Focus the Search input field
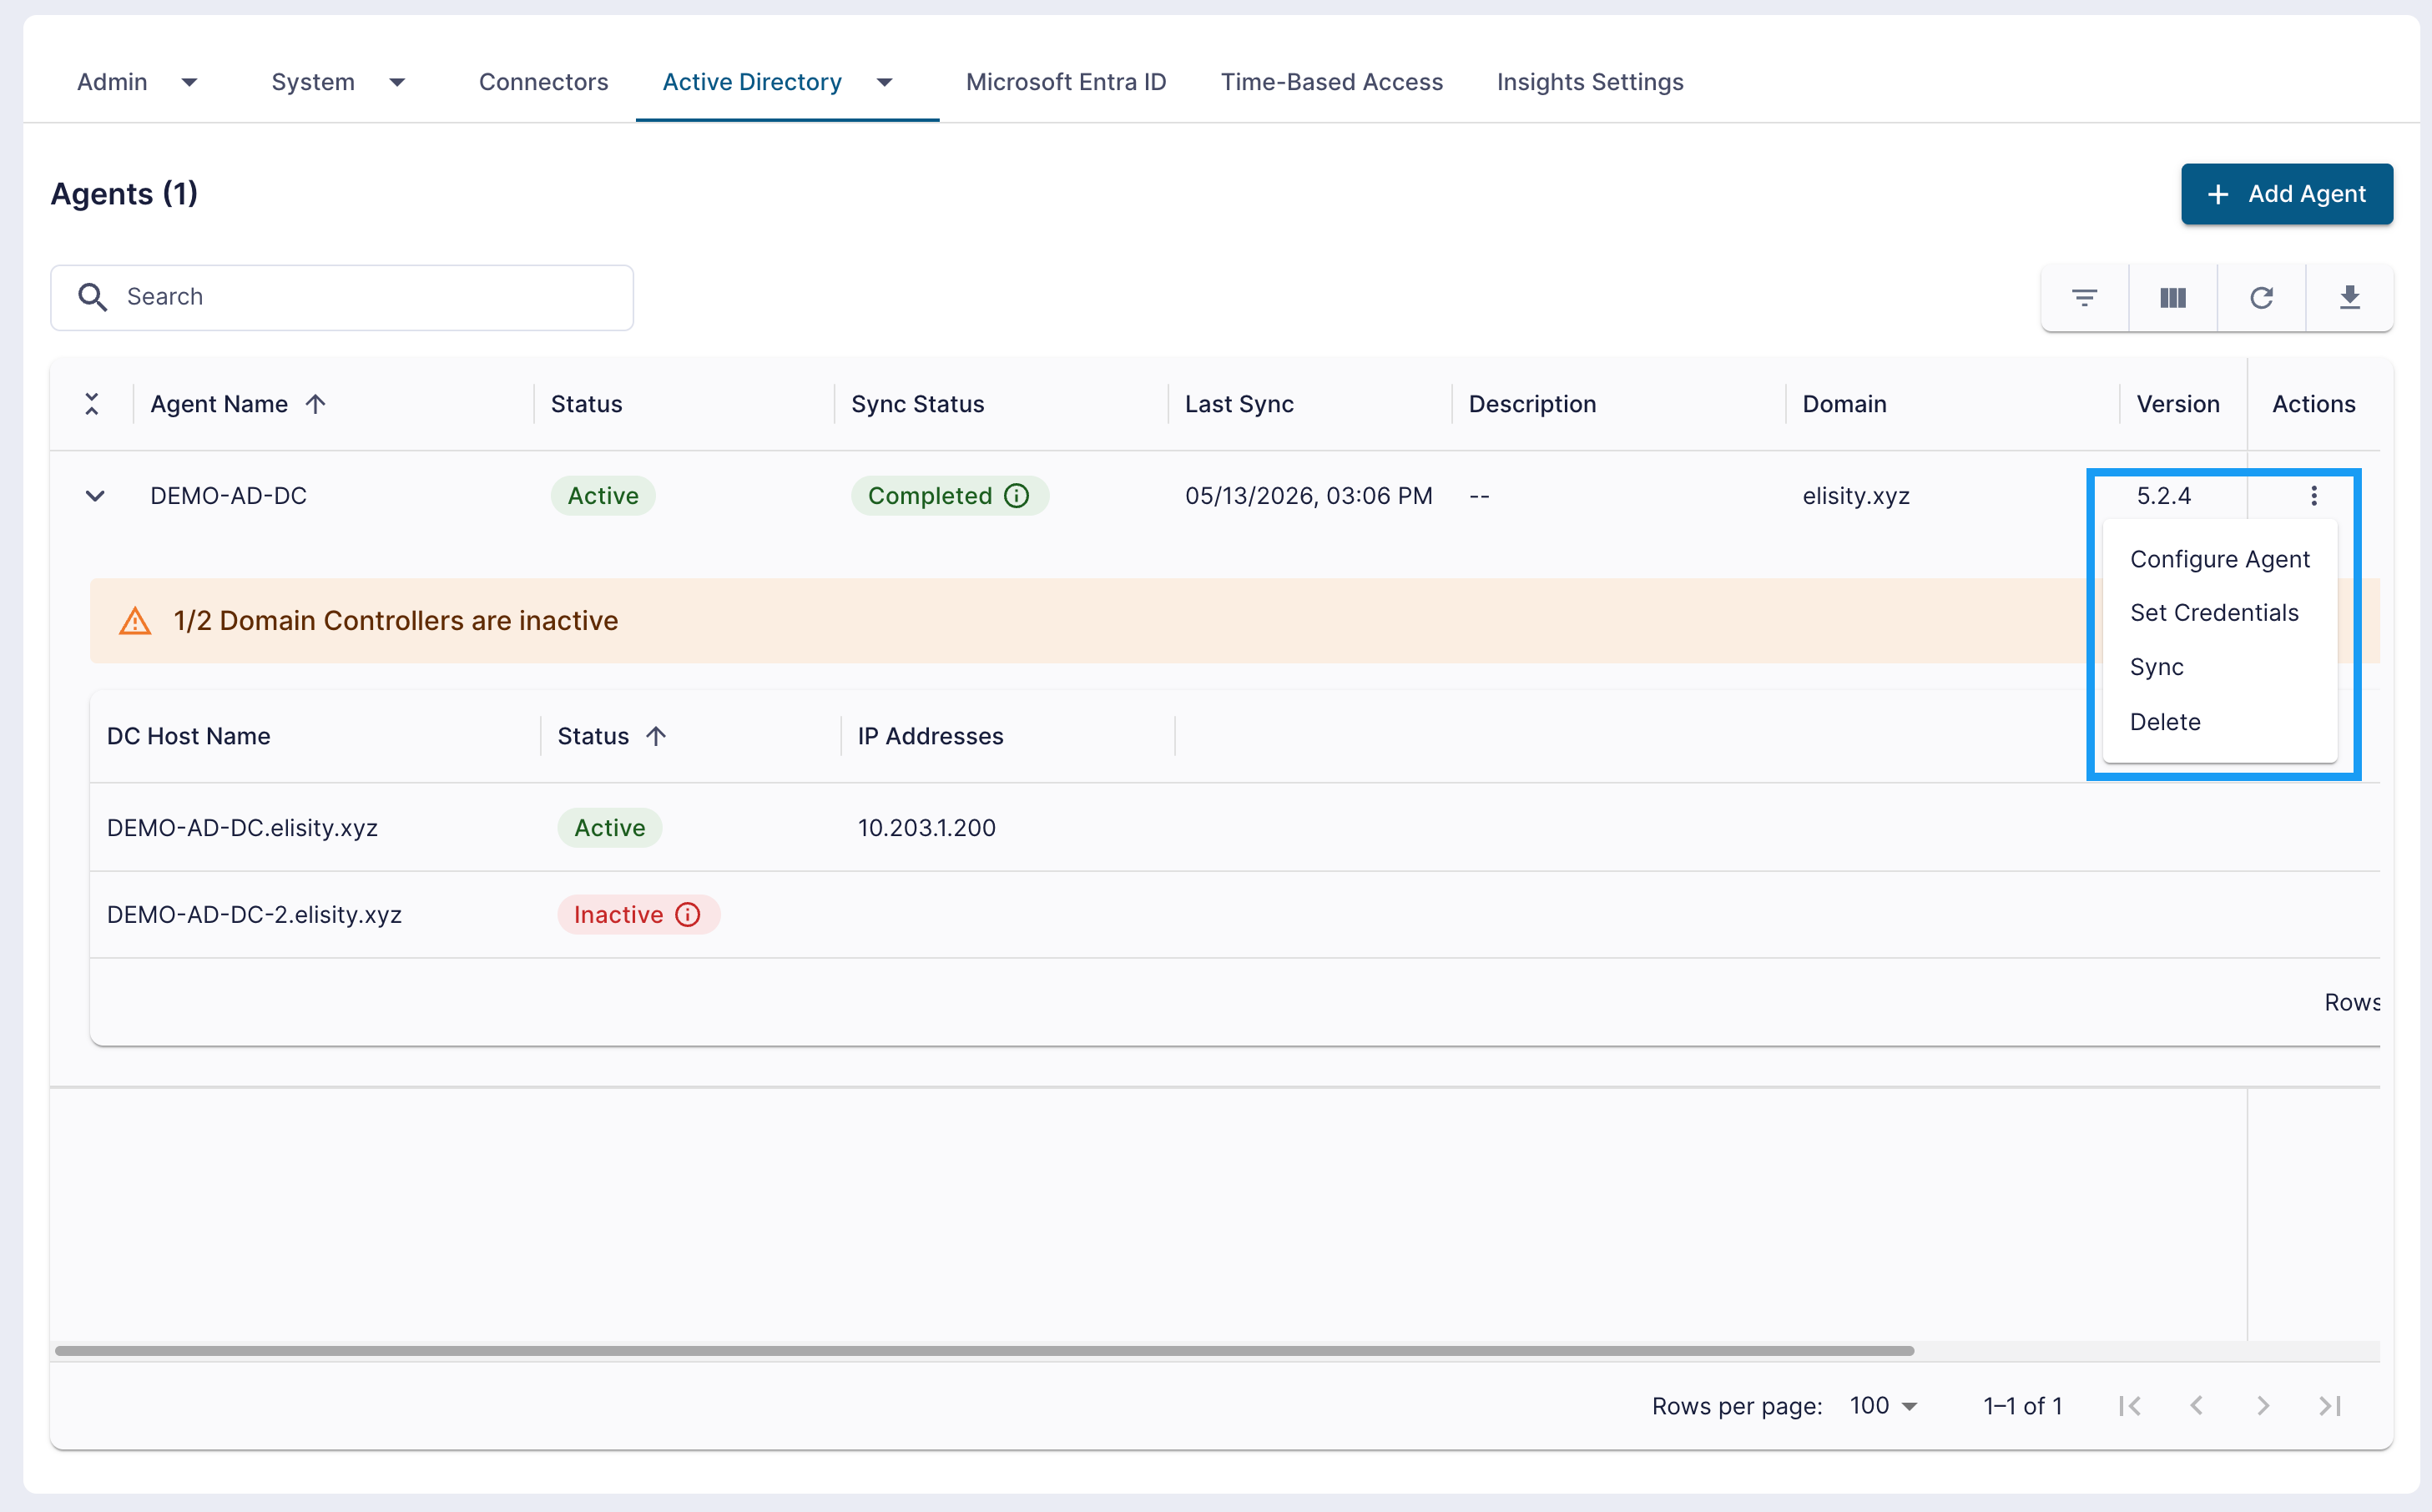 click(x=342, y=297)
